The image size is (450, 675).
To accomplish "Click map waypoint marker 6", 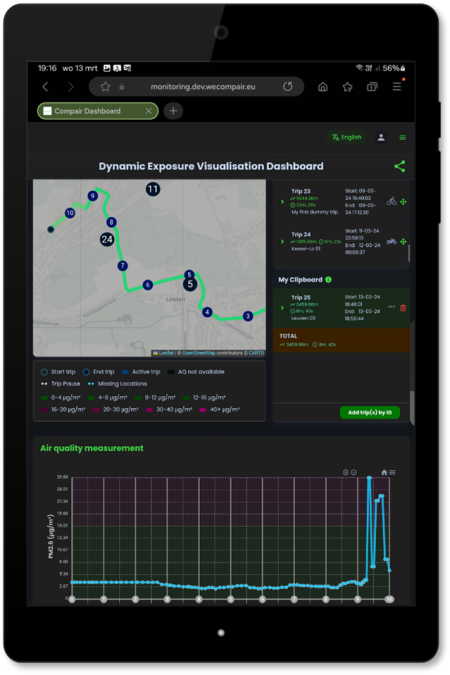I will [148, 285].
